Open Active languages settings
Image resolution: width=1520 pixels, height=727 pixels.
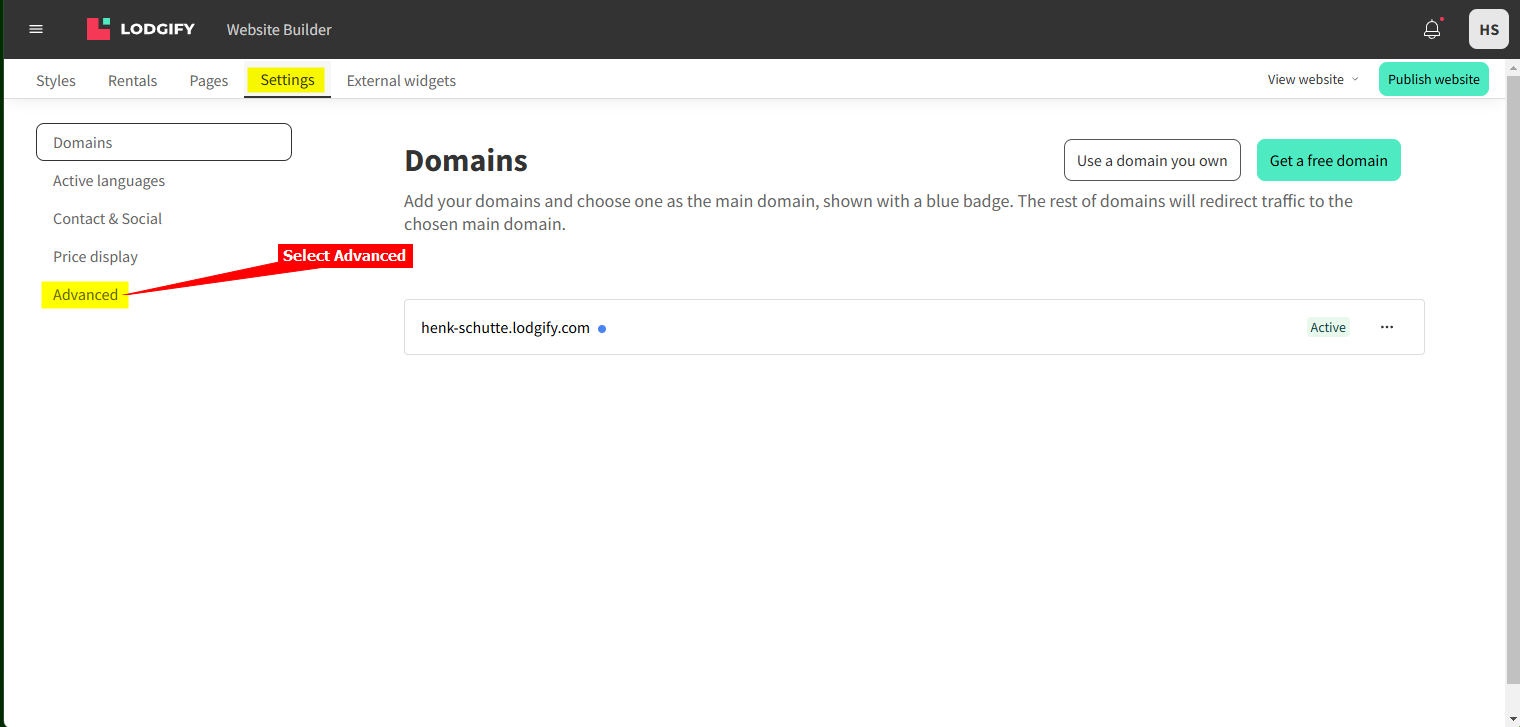[x=109, y=181]
